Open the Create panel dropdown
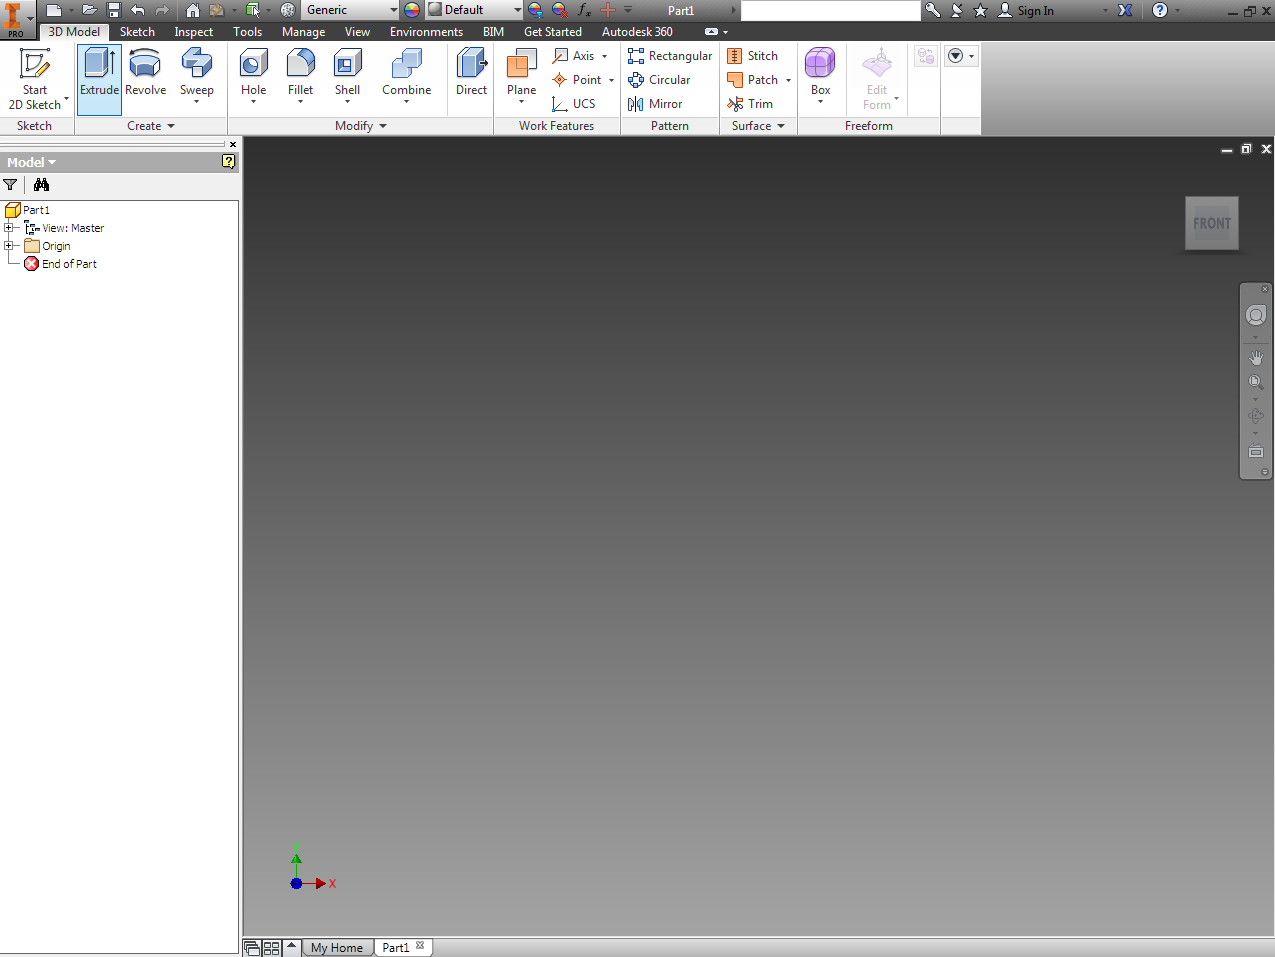This screenshot has height=957, width=1275. pos(169,125)
